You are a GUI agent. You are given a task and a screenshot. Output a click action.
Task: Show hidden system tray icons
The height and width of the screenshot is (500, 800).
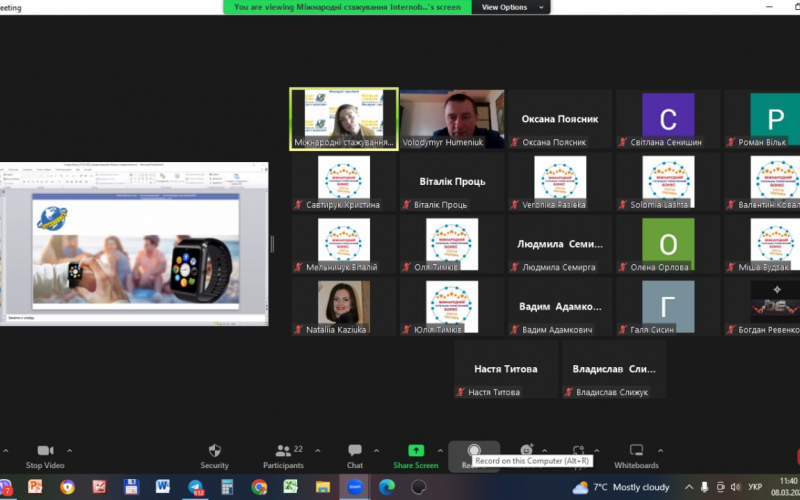pos(689,487)
